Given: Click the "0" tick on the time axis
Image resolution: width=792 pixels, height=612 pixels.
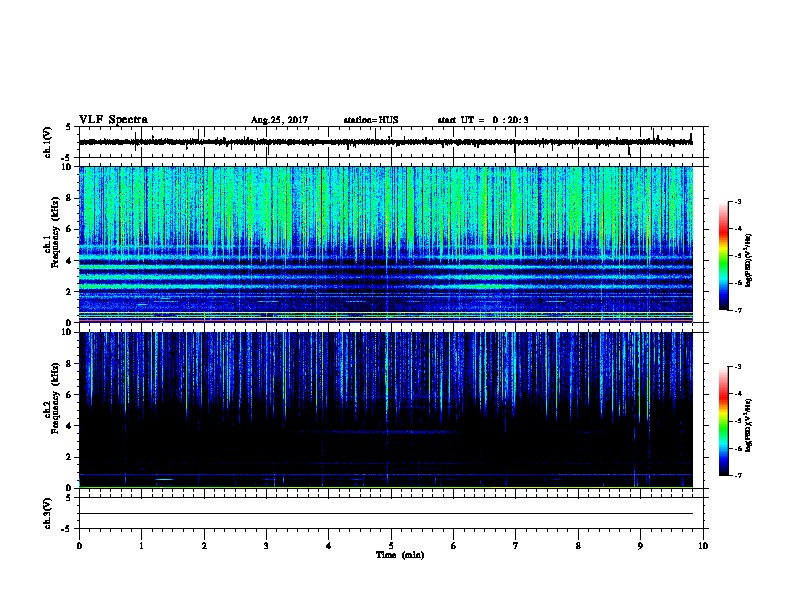Looking at the screenshot, I should (79, 546).
